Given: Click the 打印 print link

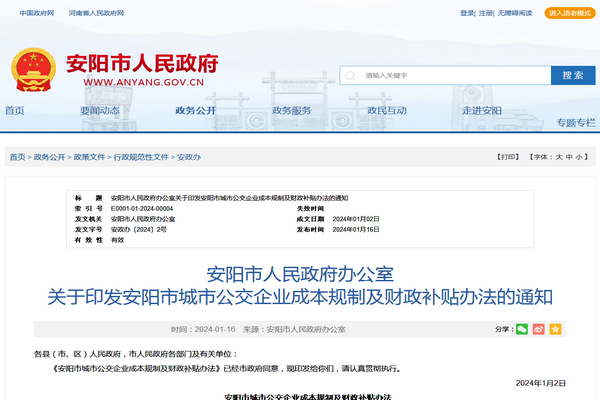Looking at the screenshot, I should coord(508,157).
